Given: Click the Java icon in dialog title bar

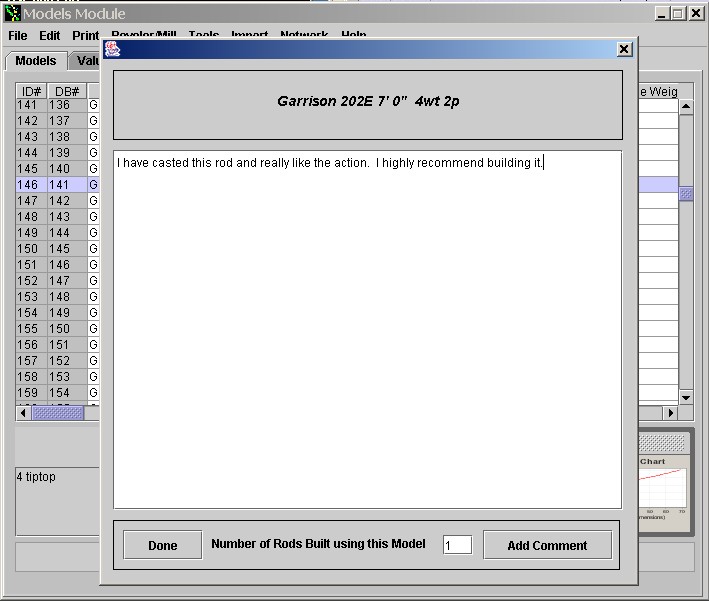Looking at the screenshot, I should [x=113, y=49].
